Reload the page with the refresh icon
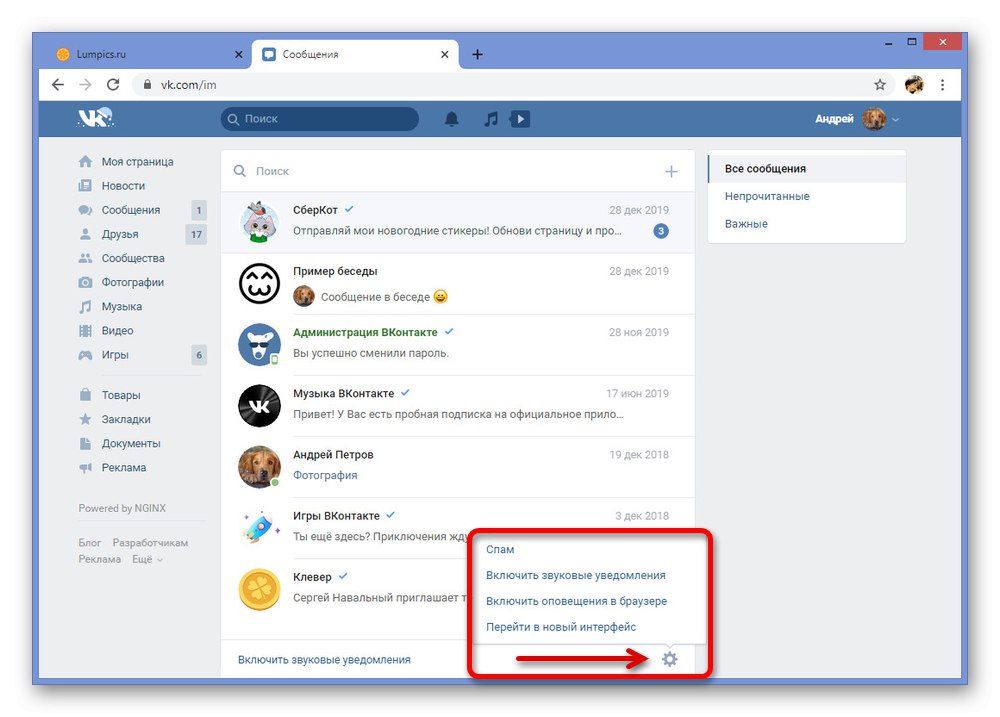Image resolution: width=1000 pixels, height=717 pixels. point(113,85)
